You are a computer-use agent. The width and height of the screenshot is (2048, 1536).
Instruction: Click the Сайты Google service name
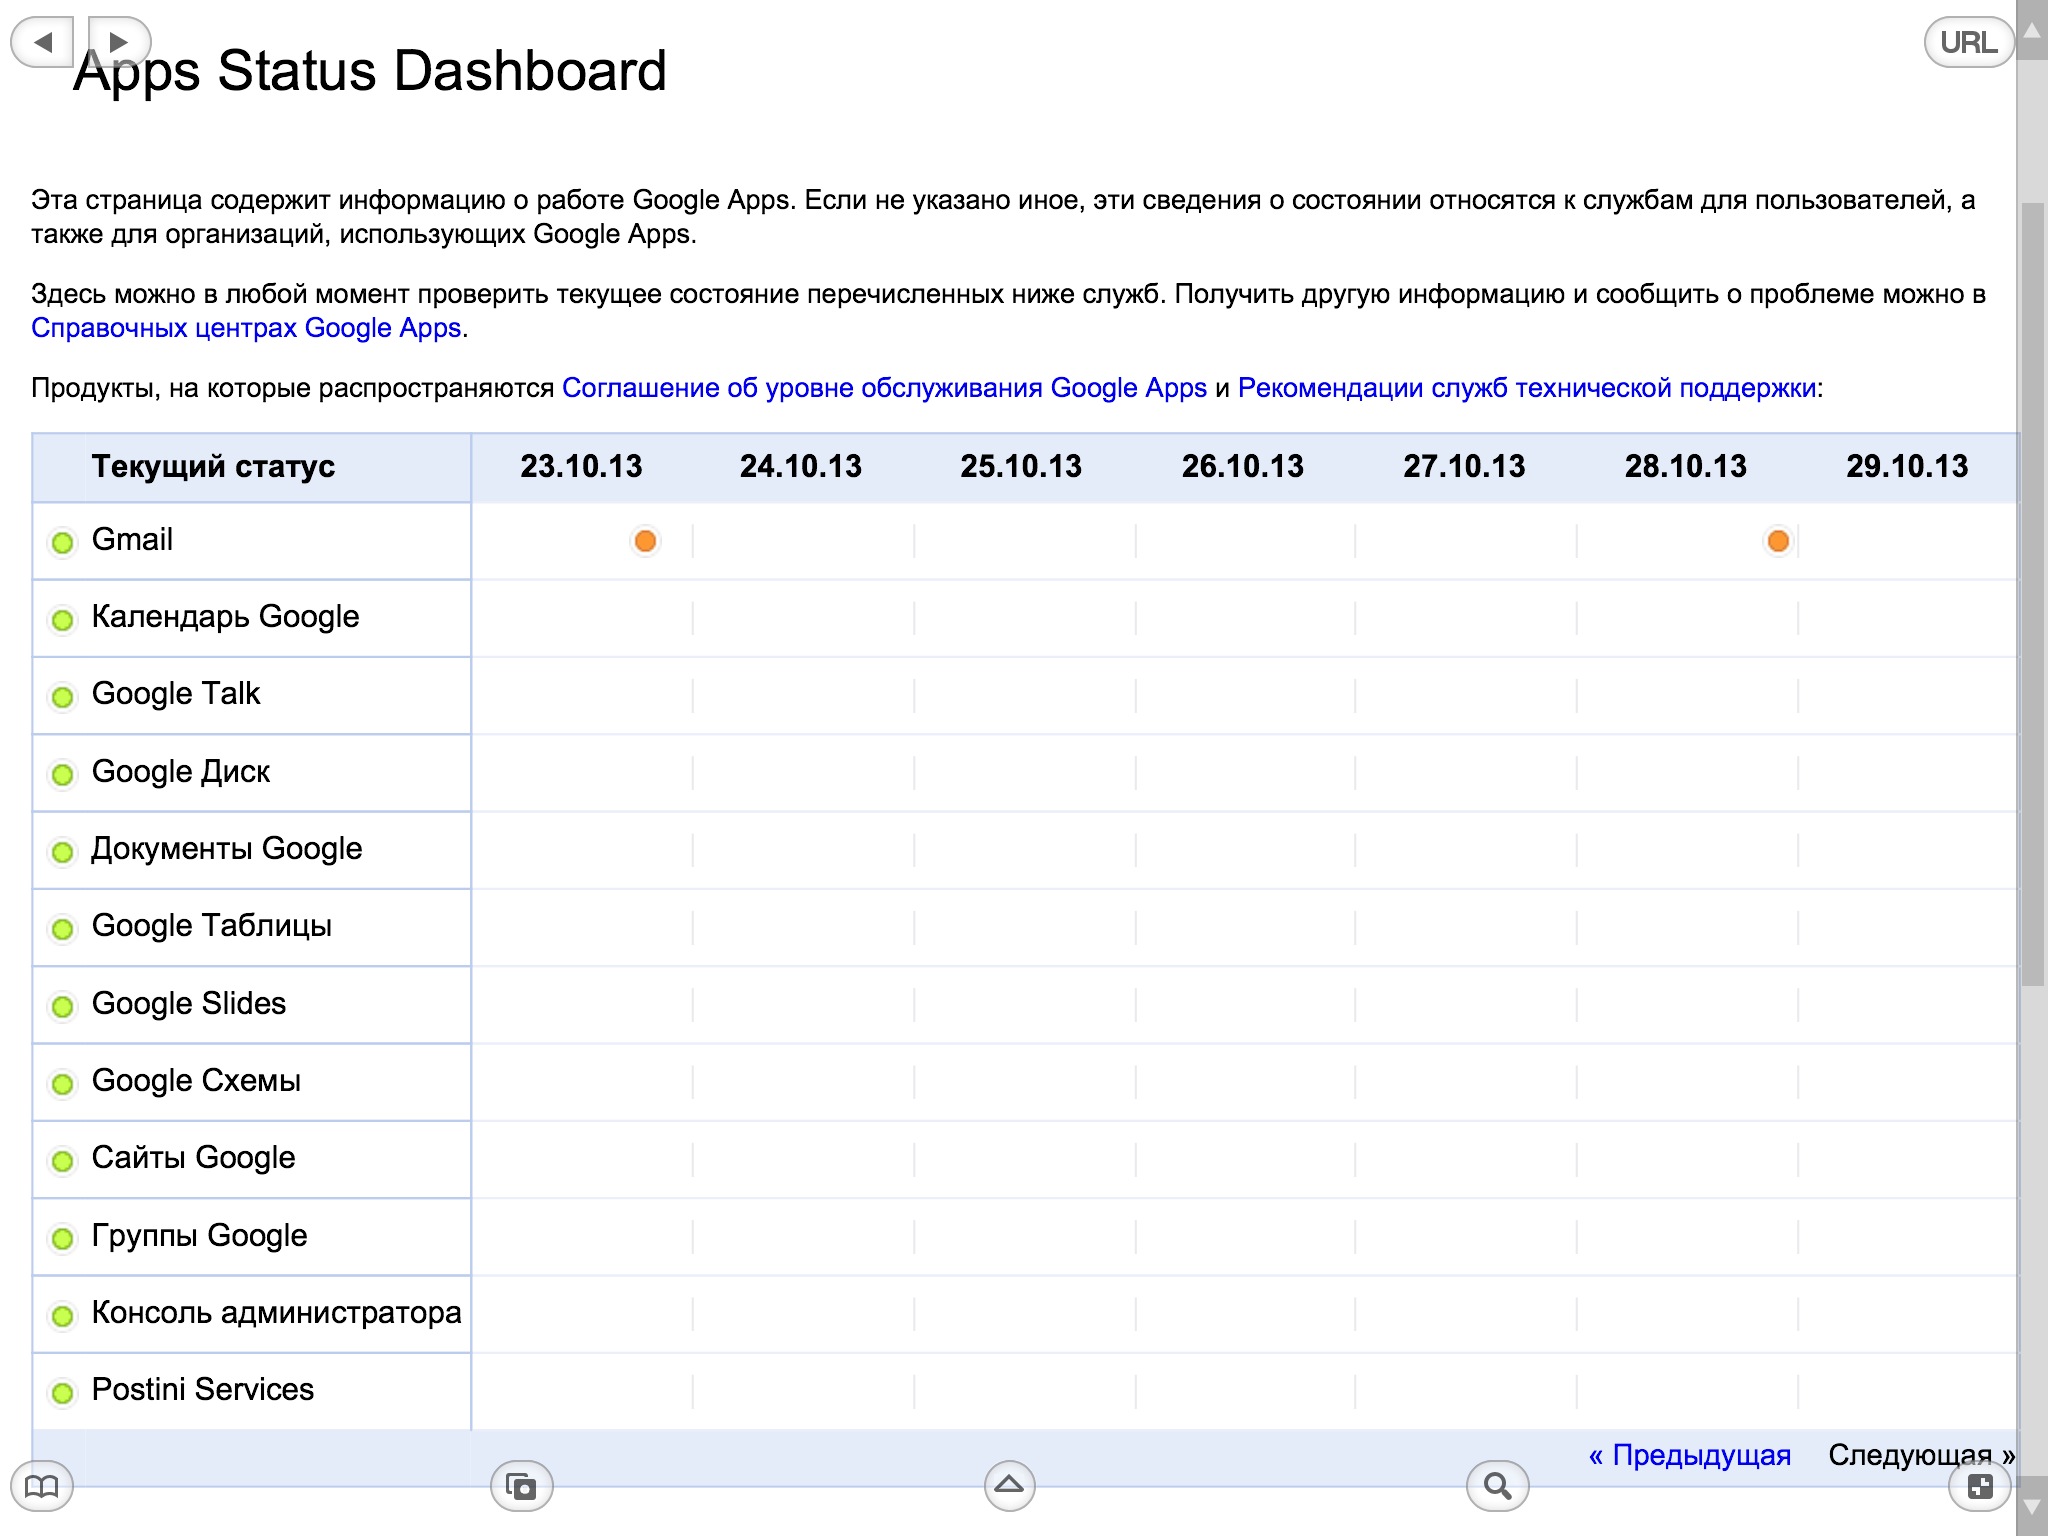tap(193, 1158)
